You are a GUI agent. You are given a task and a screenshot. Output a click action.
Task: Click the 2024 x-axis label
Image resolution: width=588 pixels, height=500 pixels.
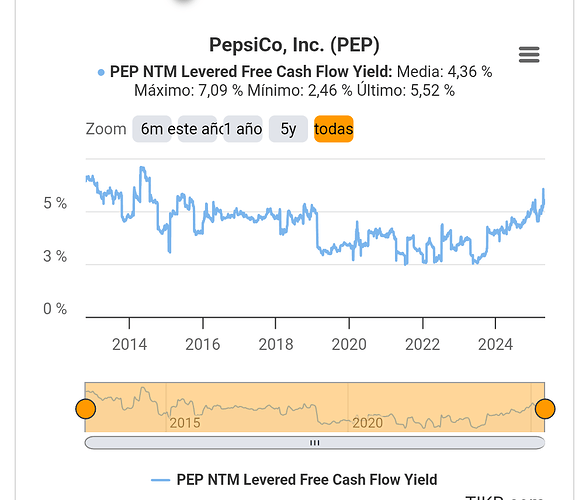tap(495, 345)
